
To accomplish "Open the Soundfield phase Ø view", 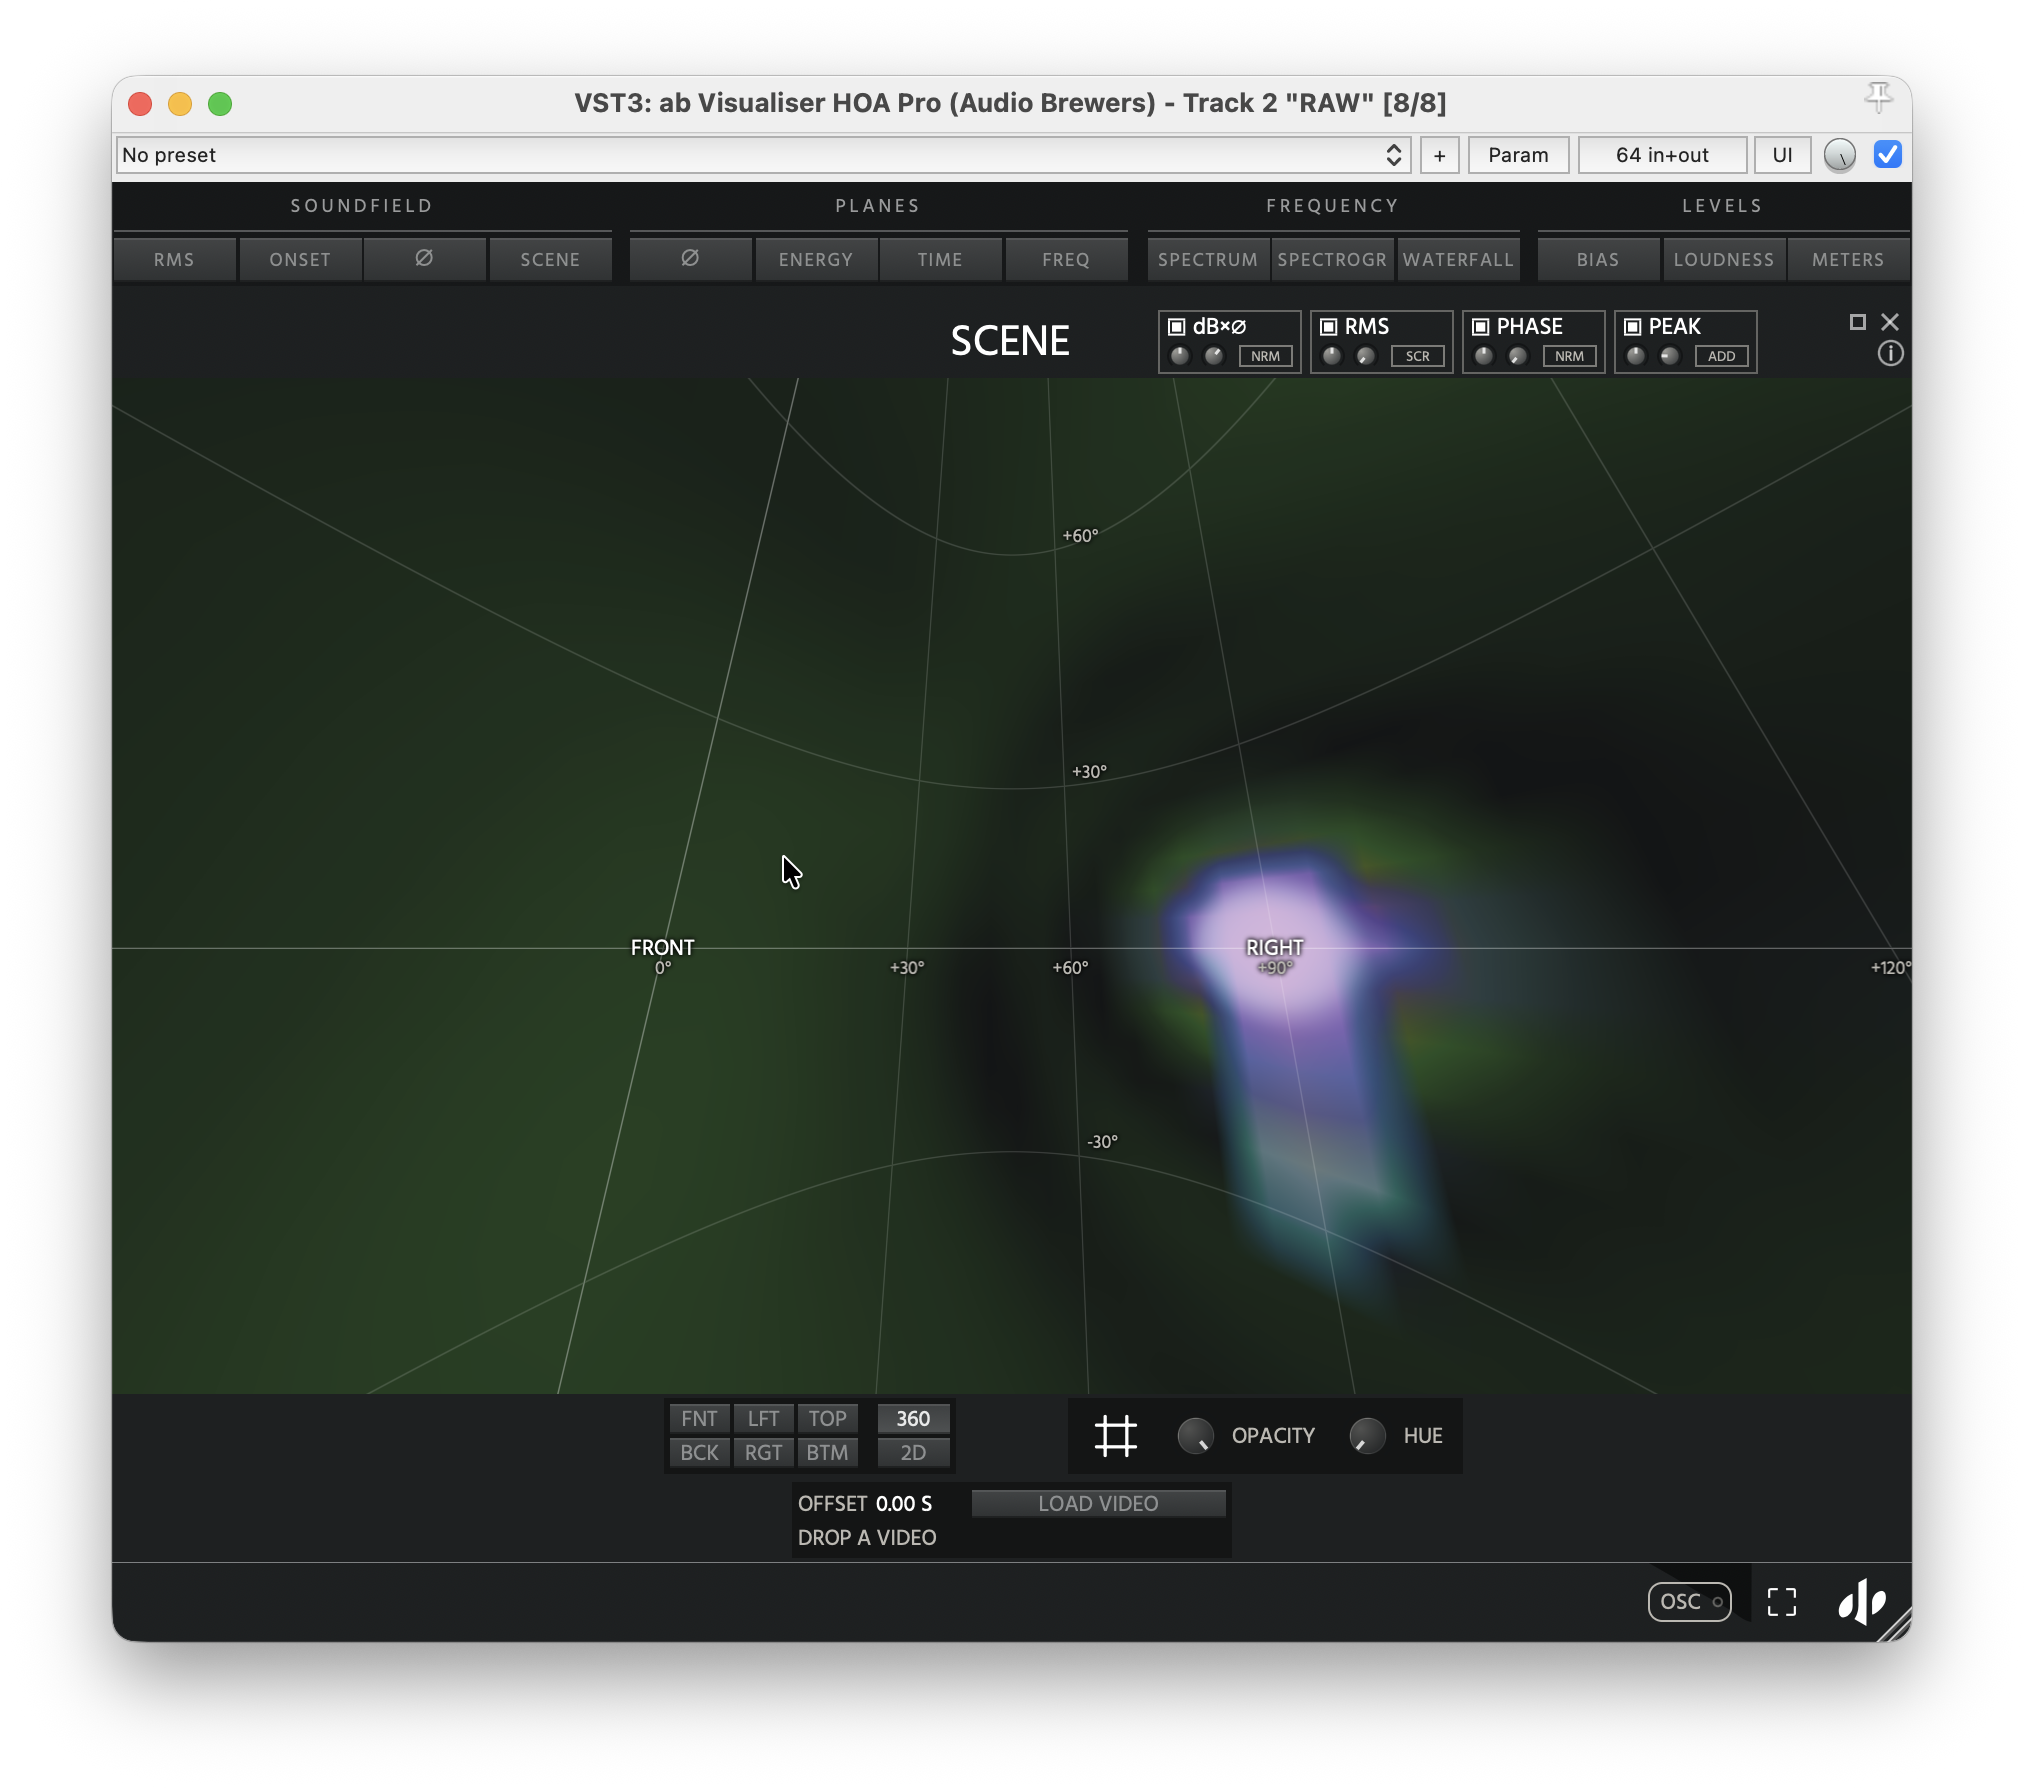I will (x=424, y=259).
